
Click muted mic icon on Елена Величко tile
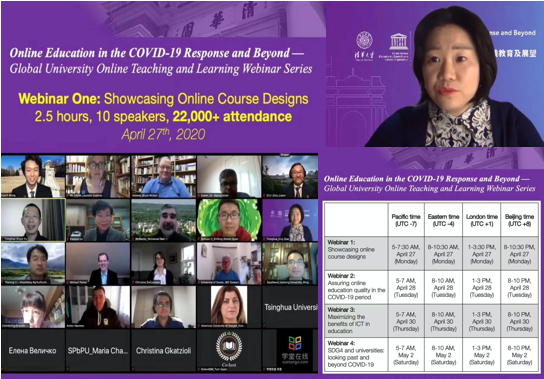[x=3, y=369]
